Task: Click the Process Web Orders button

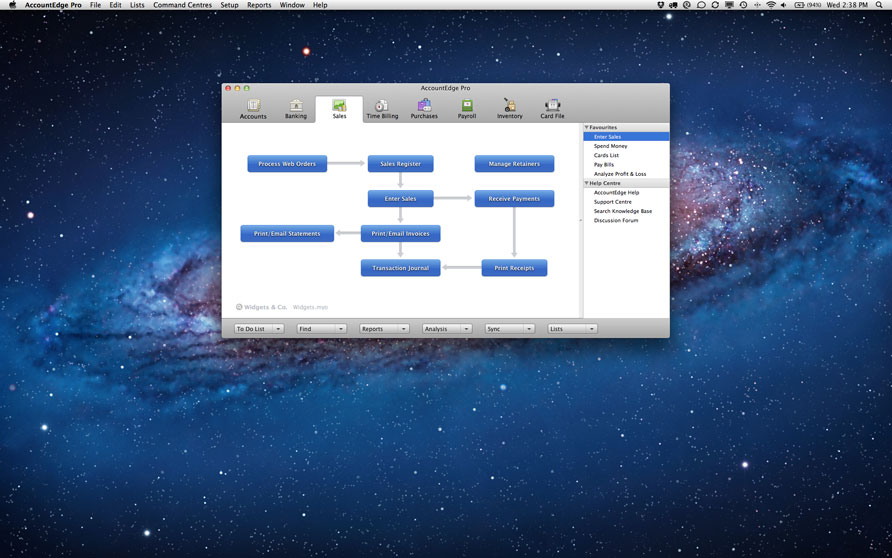Action: click(x=287, y=164)
